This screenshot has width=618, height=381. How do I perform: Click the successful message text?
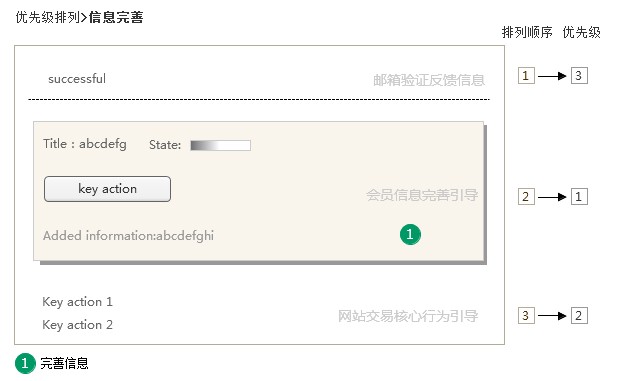click(77, 79)
